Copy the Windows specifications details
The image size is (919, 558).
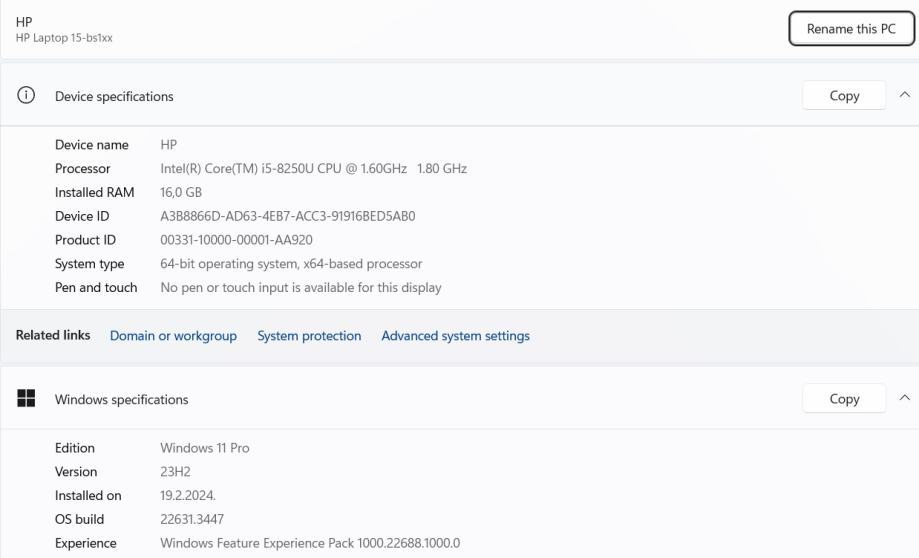844,399
